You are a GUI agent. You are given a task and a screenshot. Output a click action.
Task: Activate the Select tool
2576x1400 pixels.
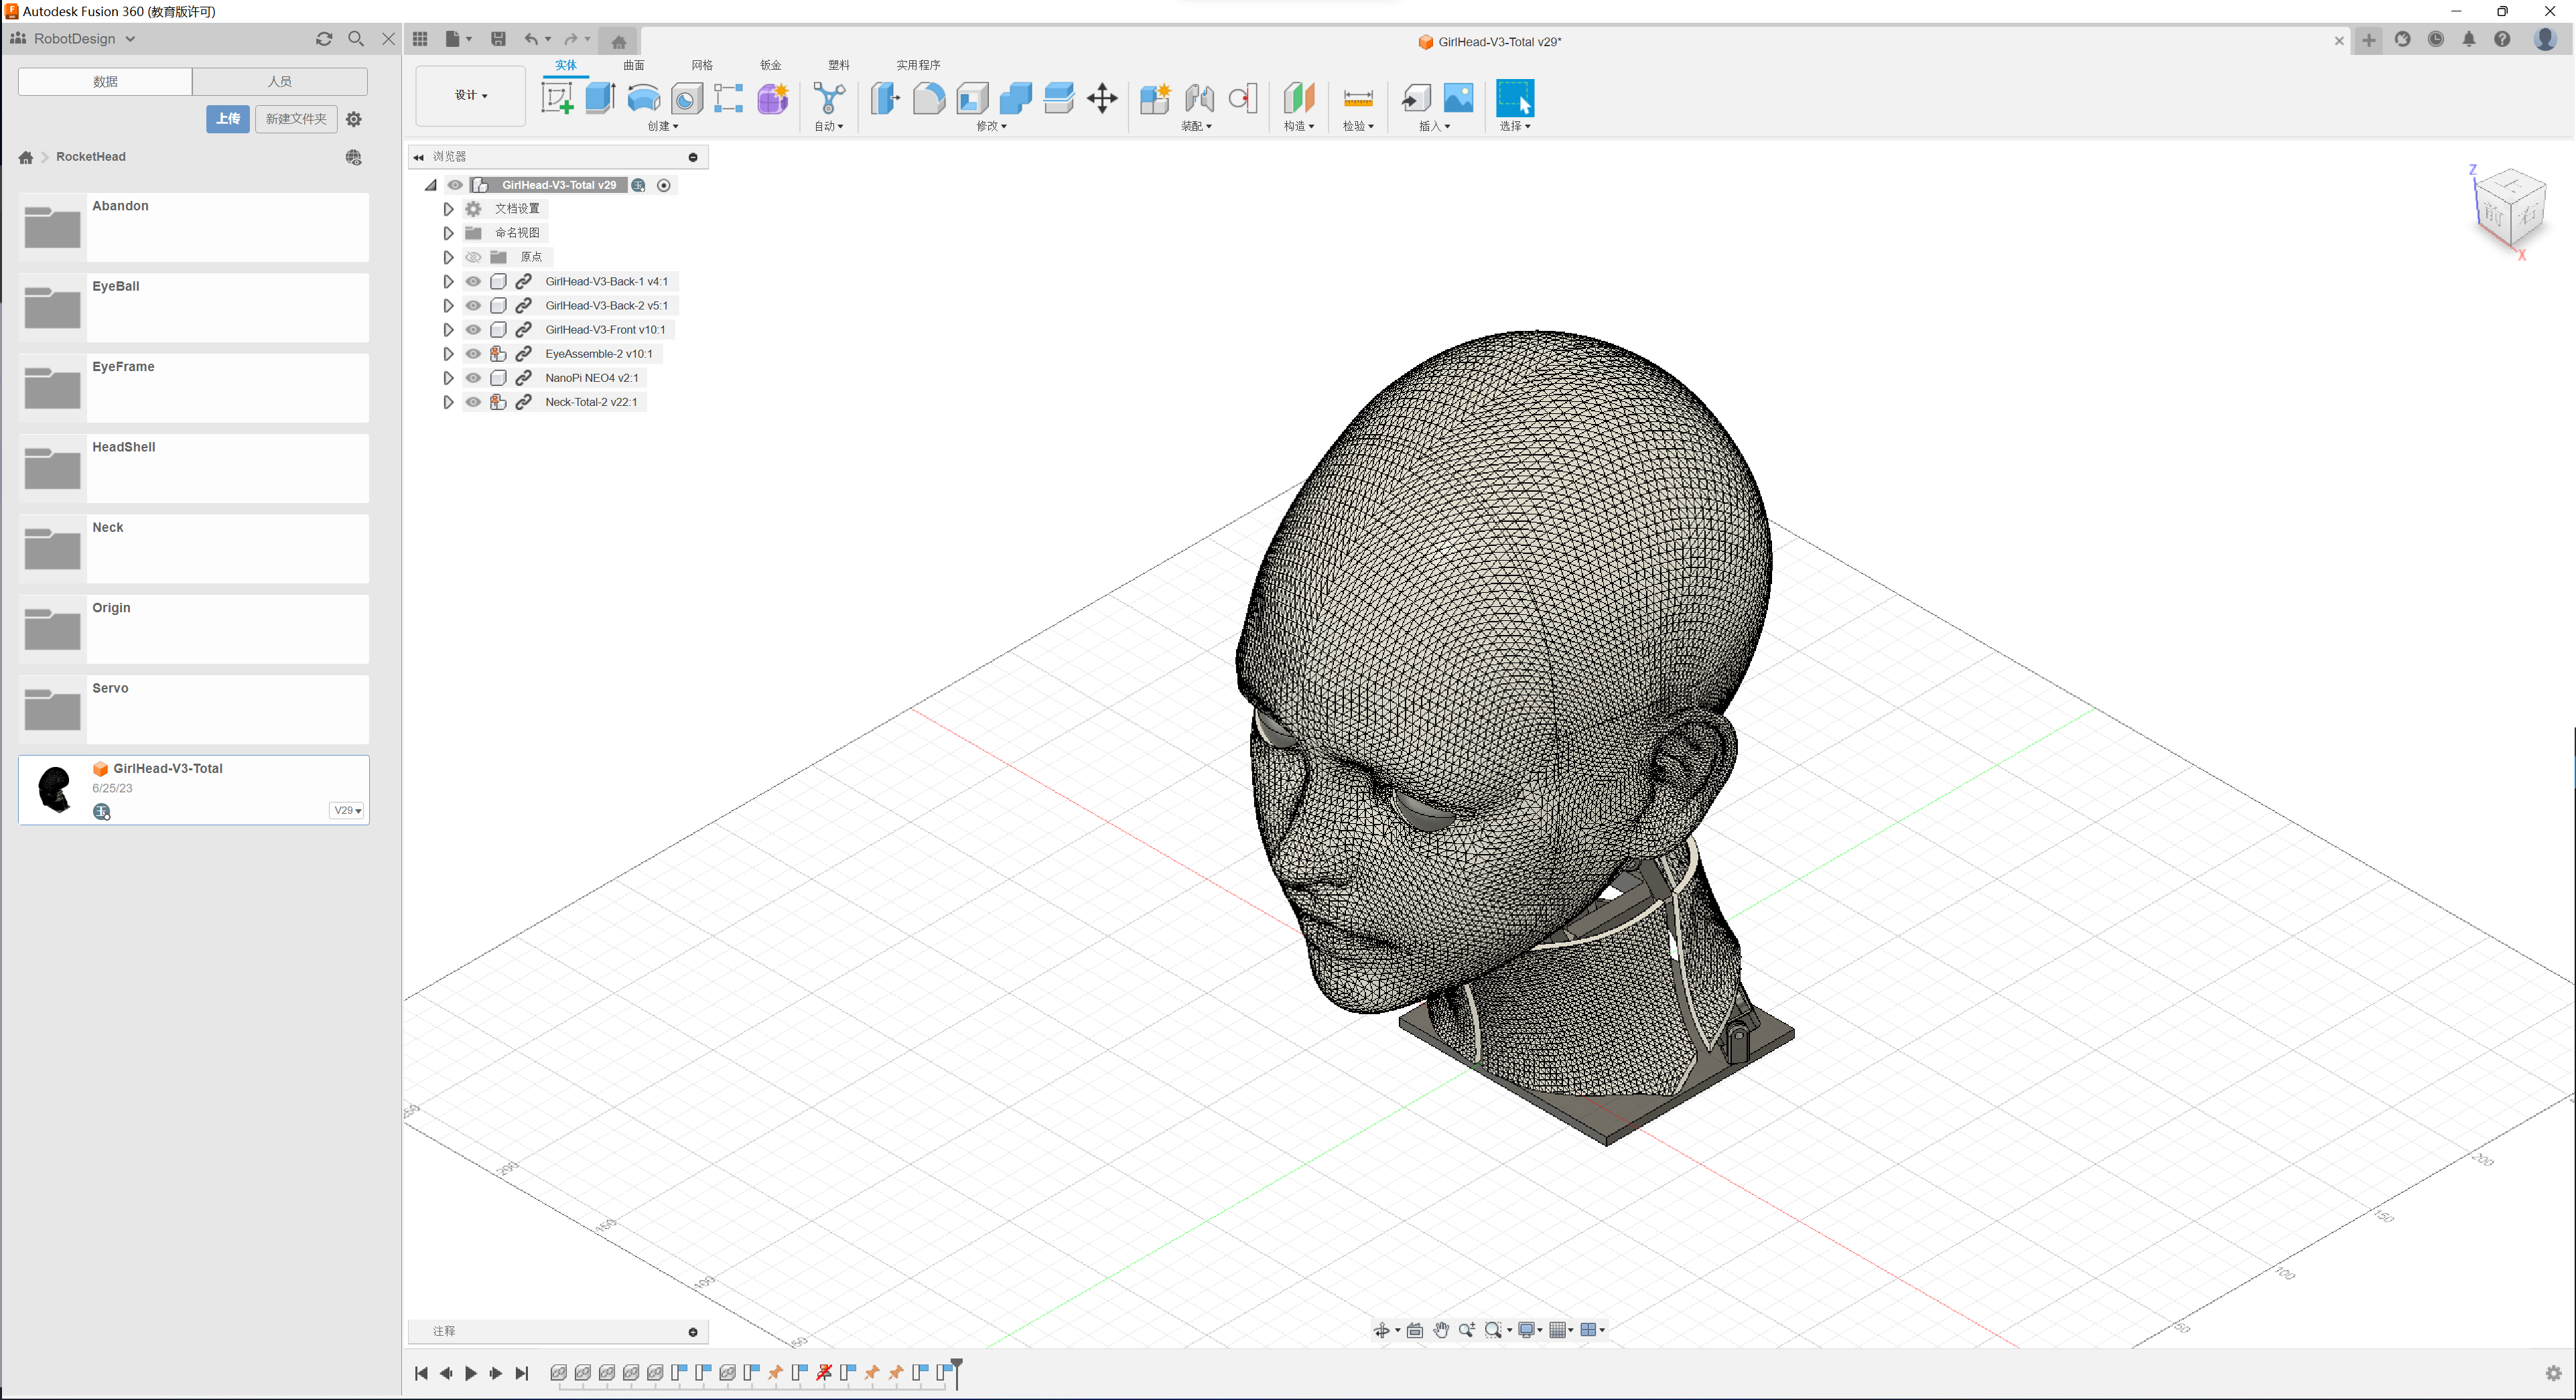click(x=1515, y=98)
